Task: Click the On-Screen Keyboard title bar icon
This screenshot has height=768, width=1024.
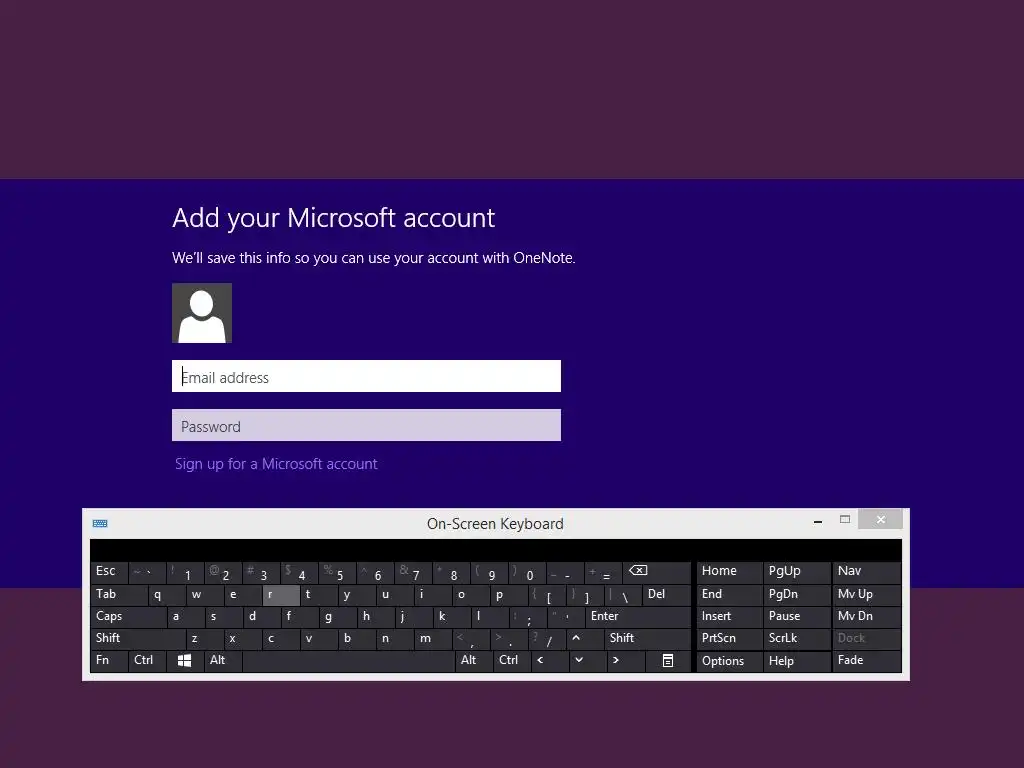Action: [100, 524]
